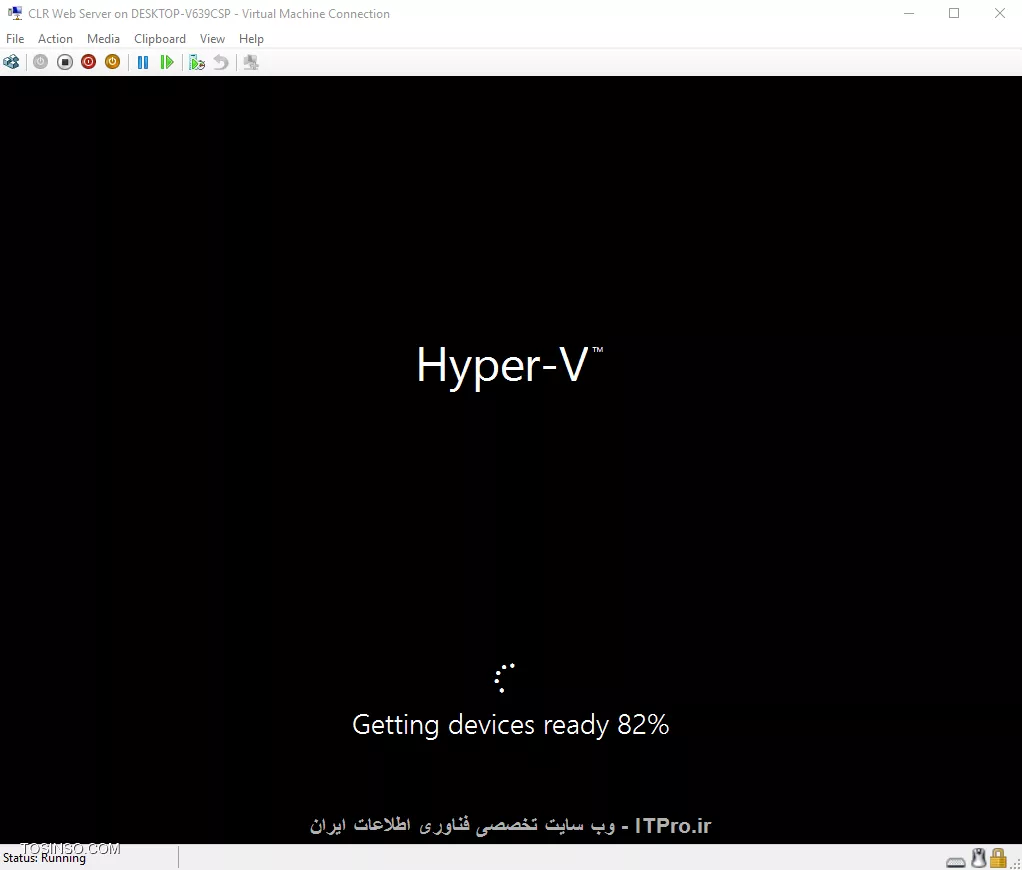
Task: Click the Status: Running label
Action: coord(44,858)
